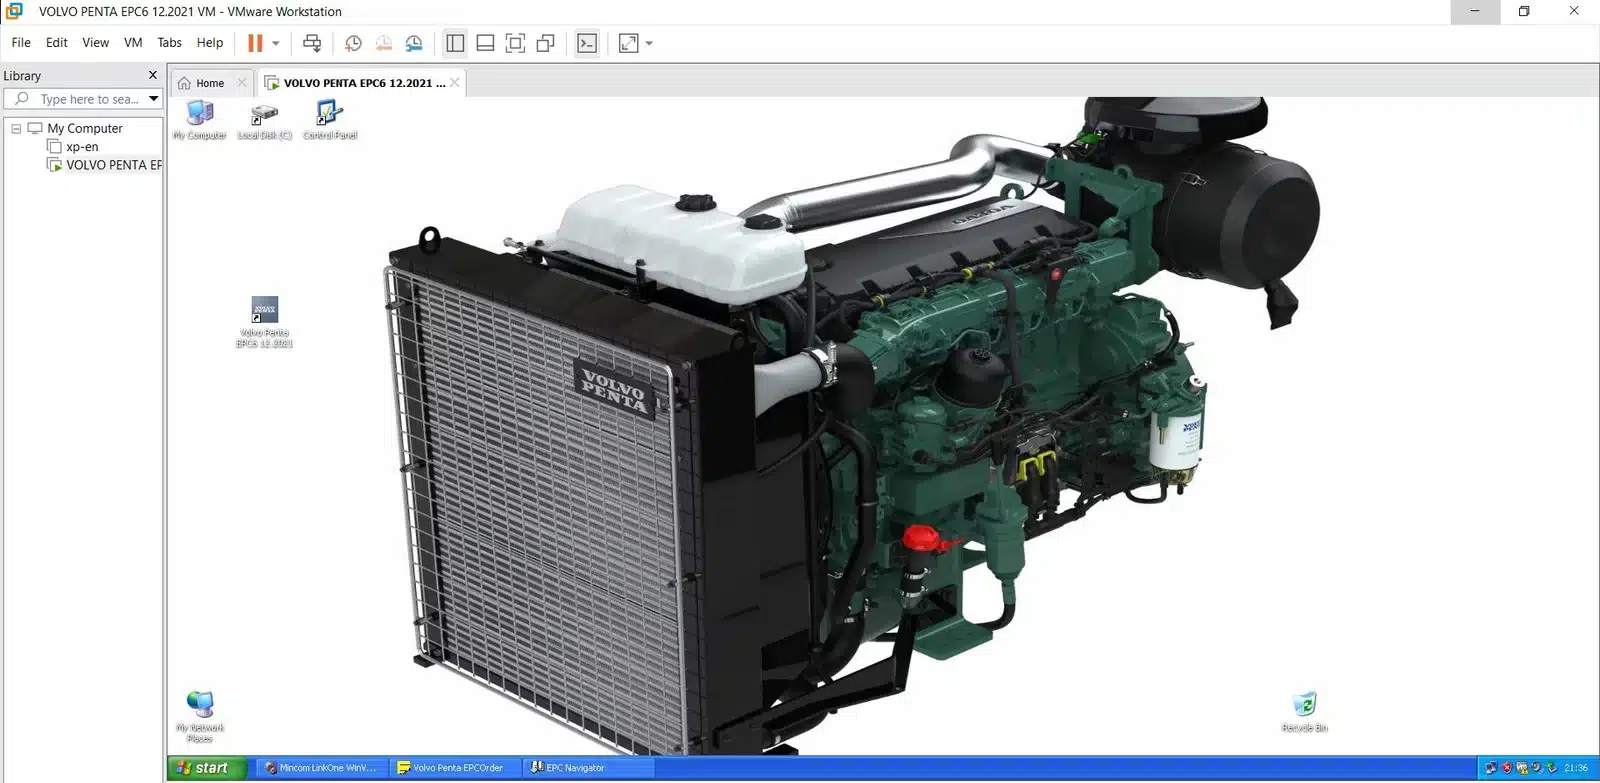Take a snapshot of the virtual machine
This screenshot has width=1600, height=783.
353,43
